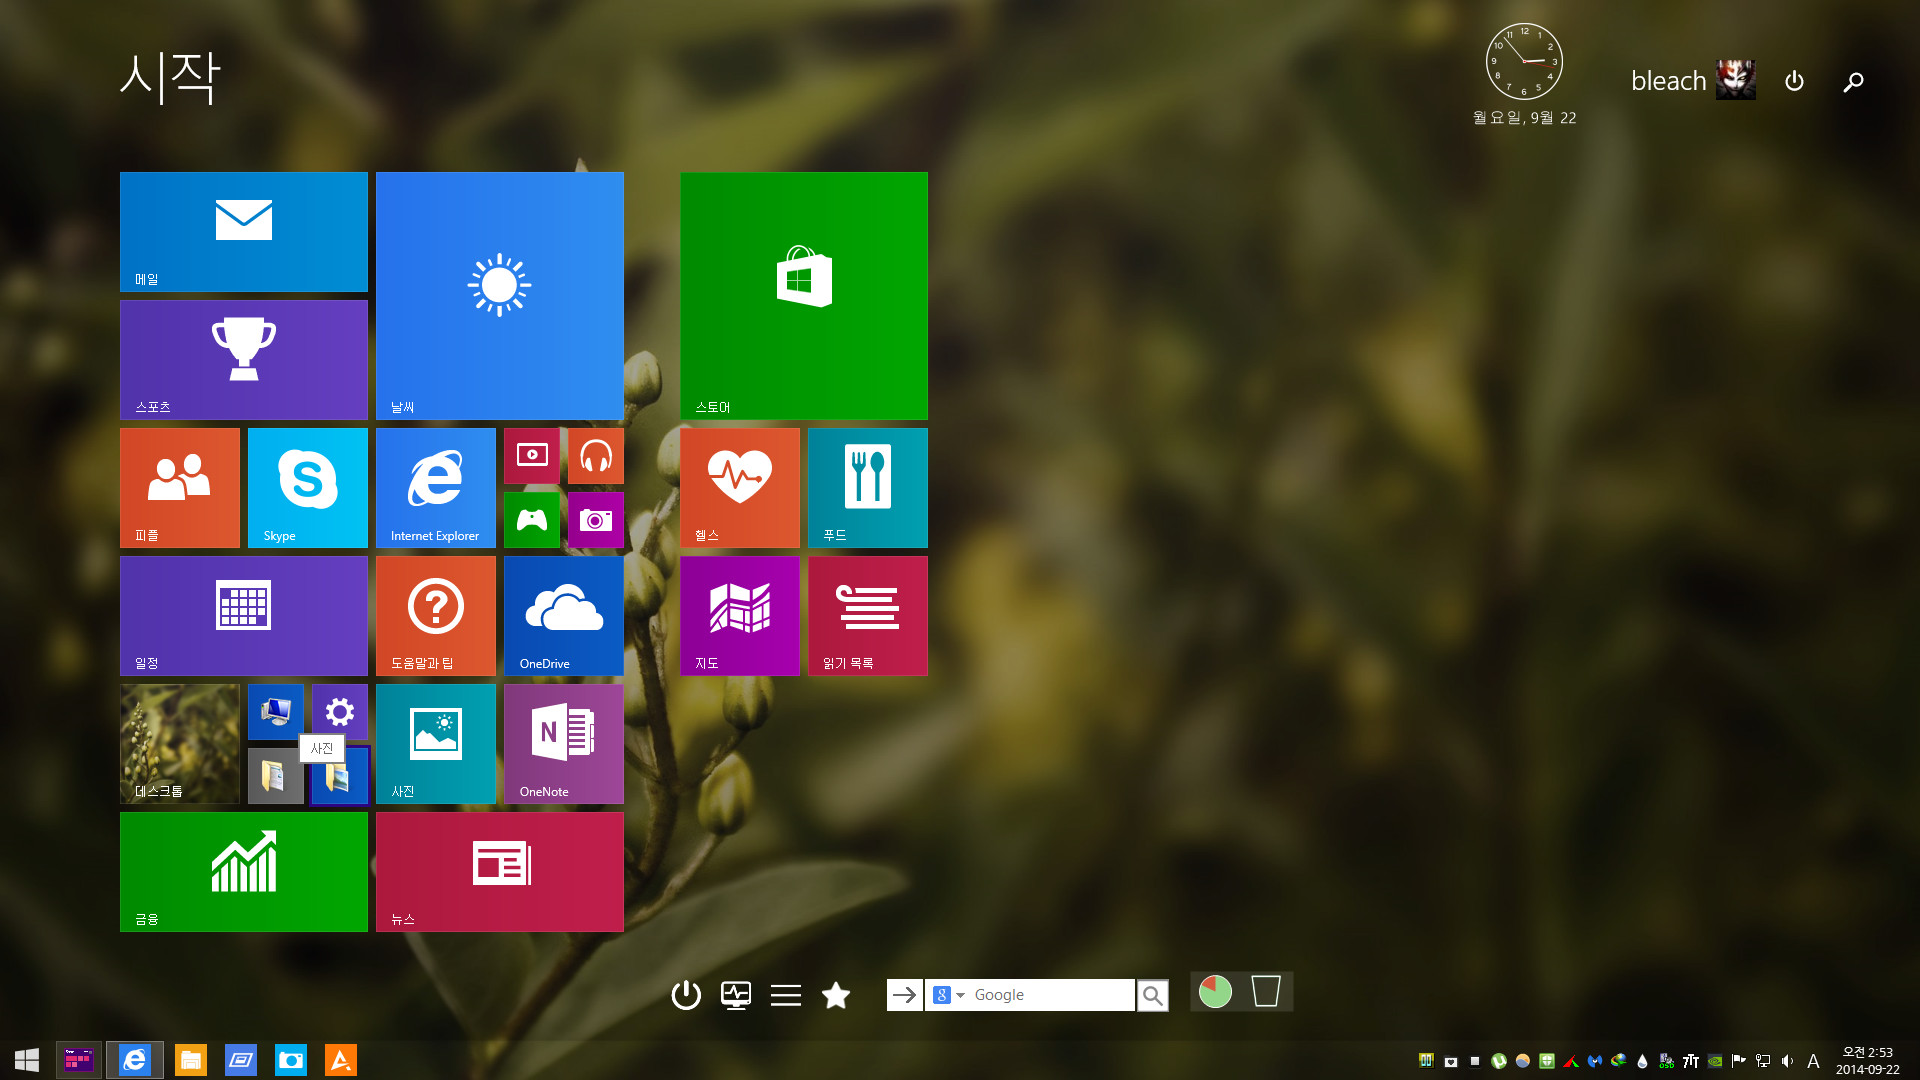Open the 푸드 (Food) tile

868,488
